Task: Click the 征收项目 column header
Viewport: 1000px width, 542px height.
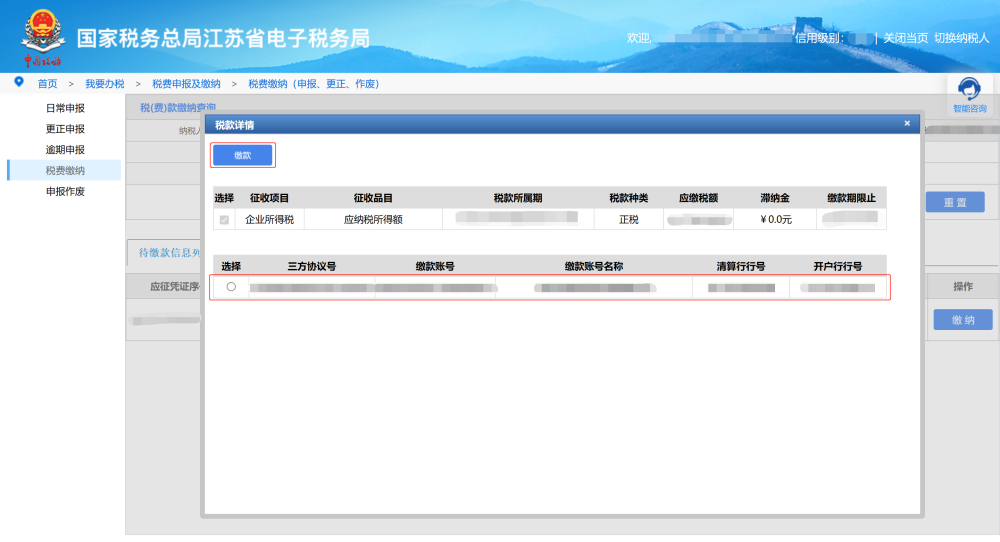Action: [x=269, y=198]
